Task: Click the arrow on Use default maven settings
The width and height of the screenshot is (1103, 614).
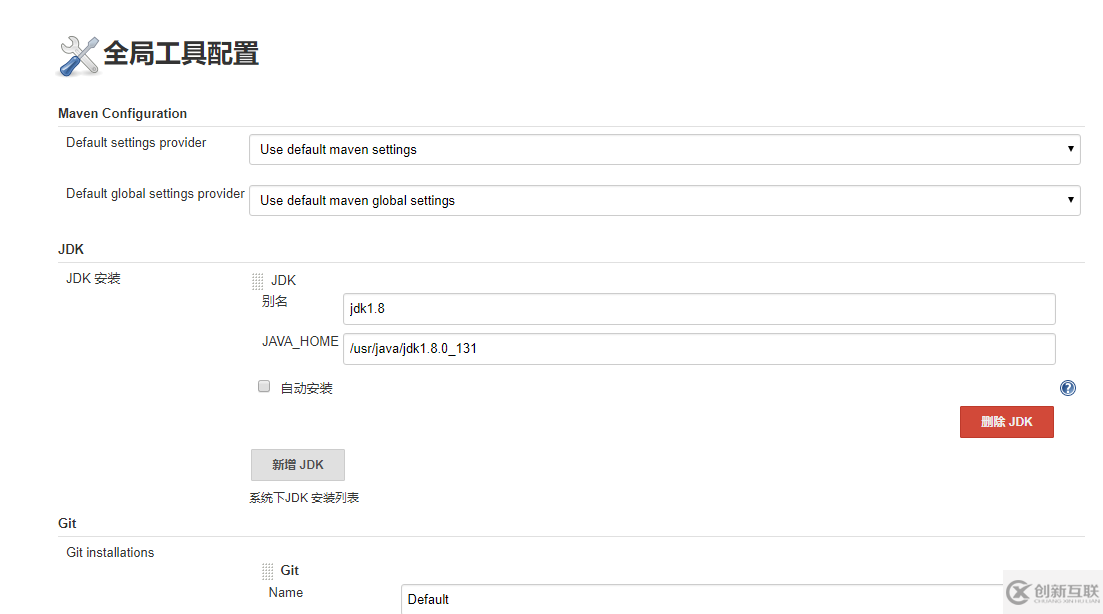Action: pos(1071,149)
